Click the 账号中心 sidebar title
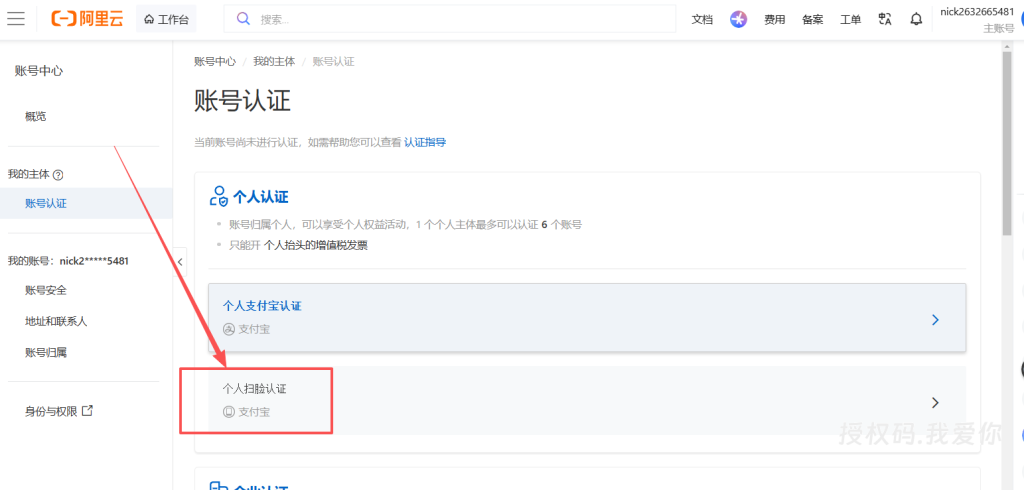This screenshot has width=1024, height=490. pyautogui.click(x=39, y=71)
